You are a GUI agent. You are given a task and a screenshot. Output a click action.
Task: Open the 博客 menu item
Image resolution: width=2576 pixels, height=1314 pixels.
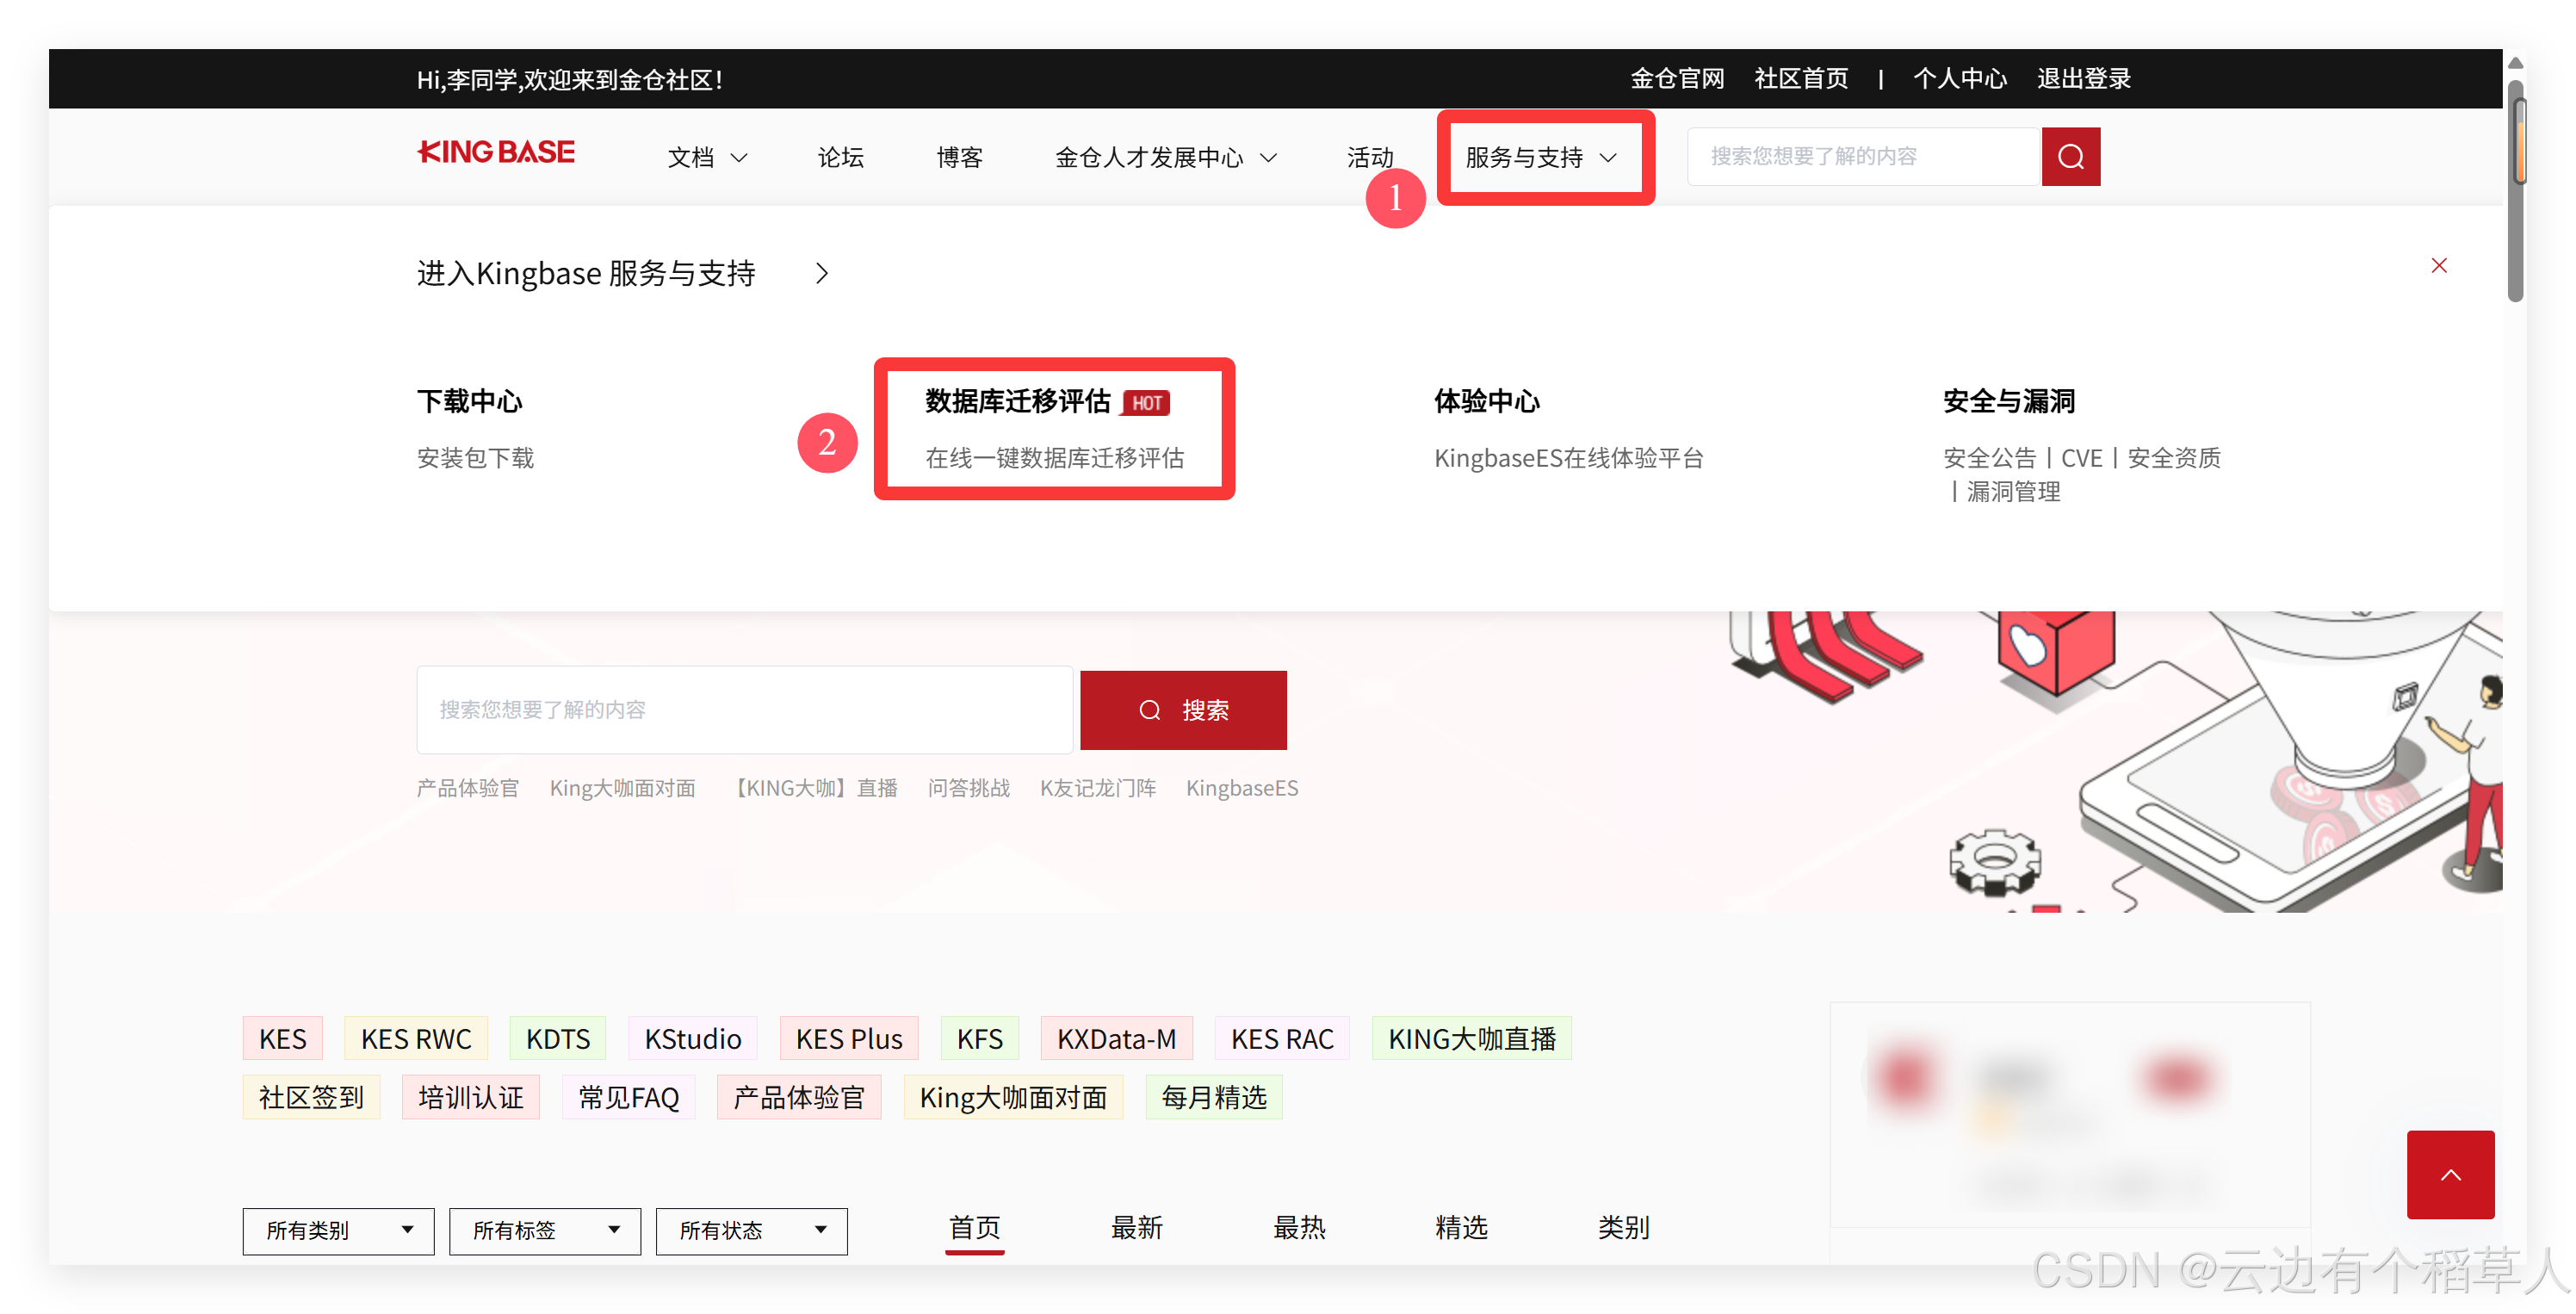959,158
